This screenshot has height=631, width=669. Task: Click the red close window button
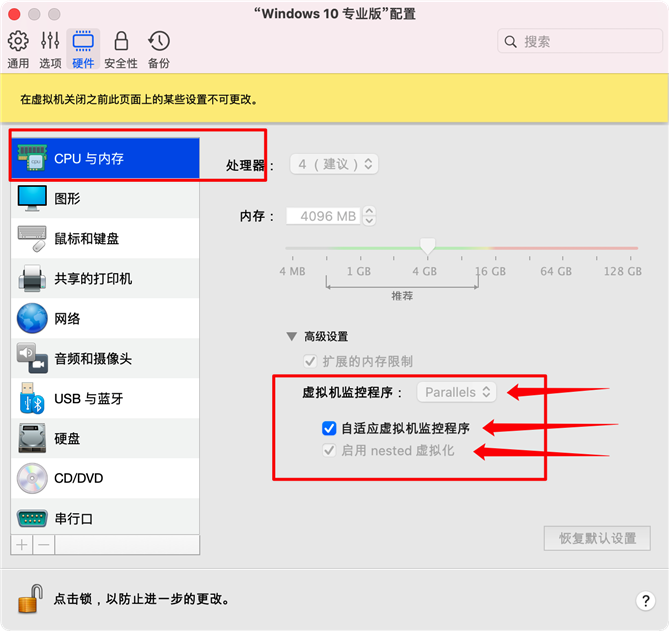click(x=14, y=14)
